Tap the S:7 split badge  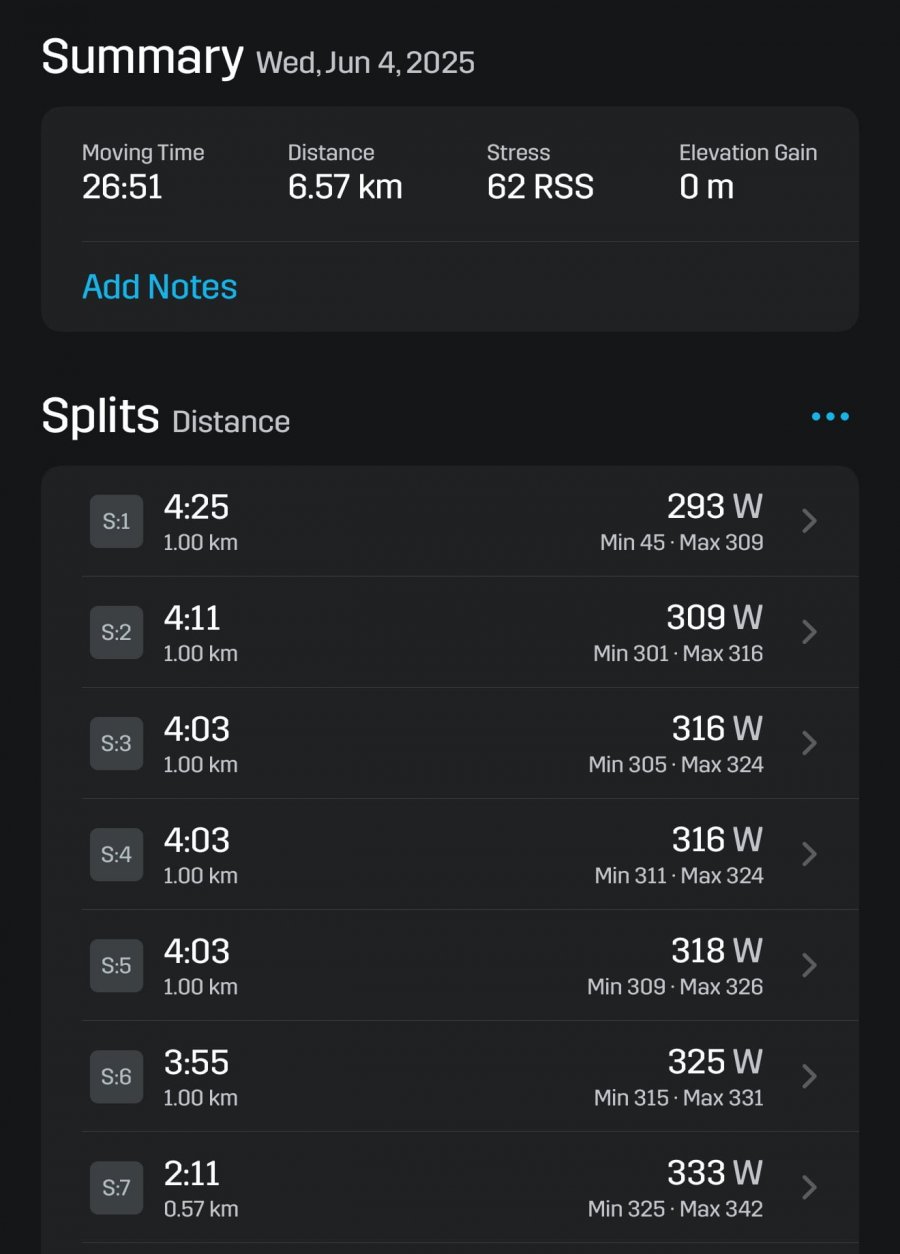pos(116,1187)
